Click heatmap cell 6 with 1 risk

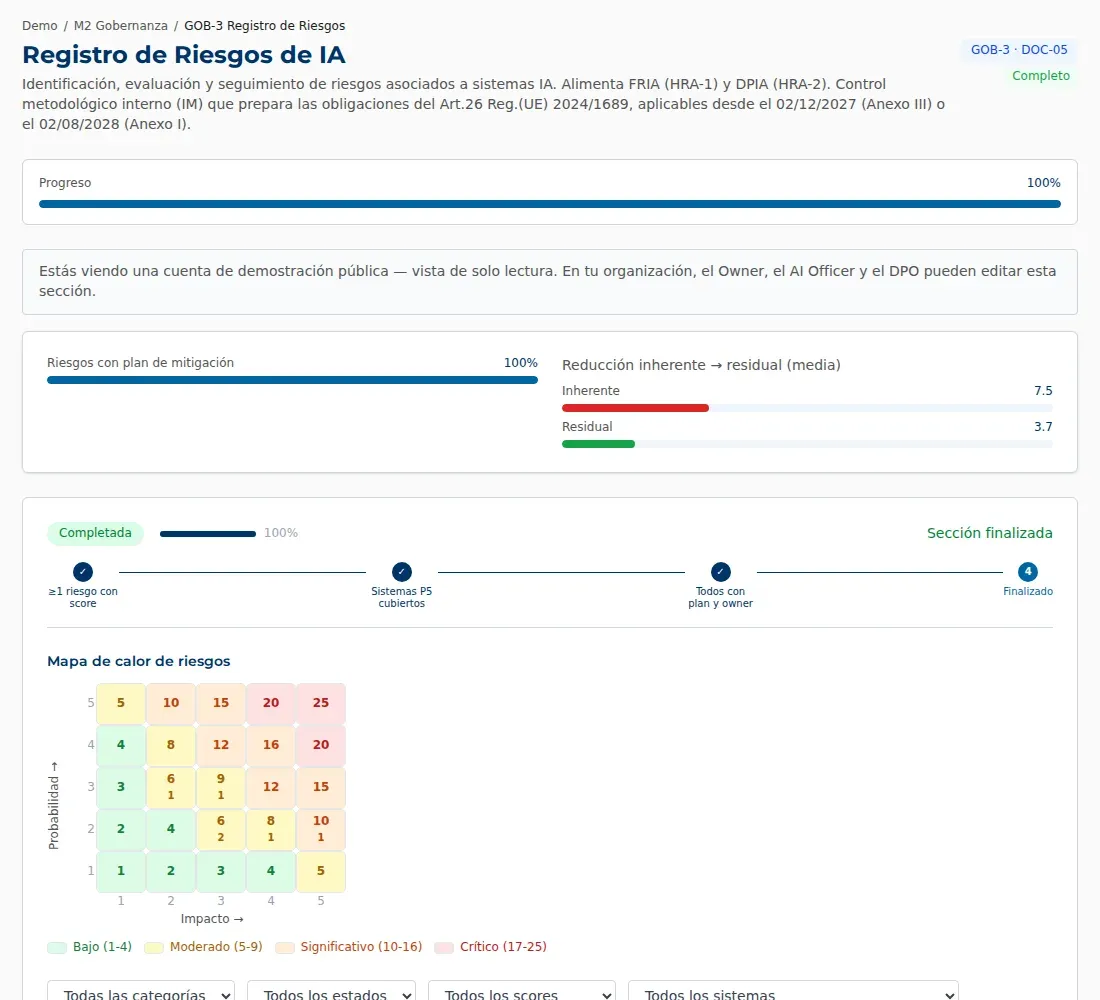(x=170, y=787)
